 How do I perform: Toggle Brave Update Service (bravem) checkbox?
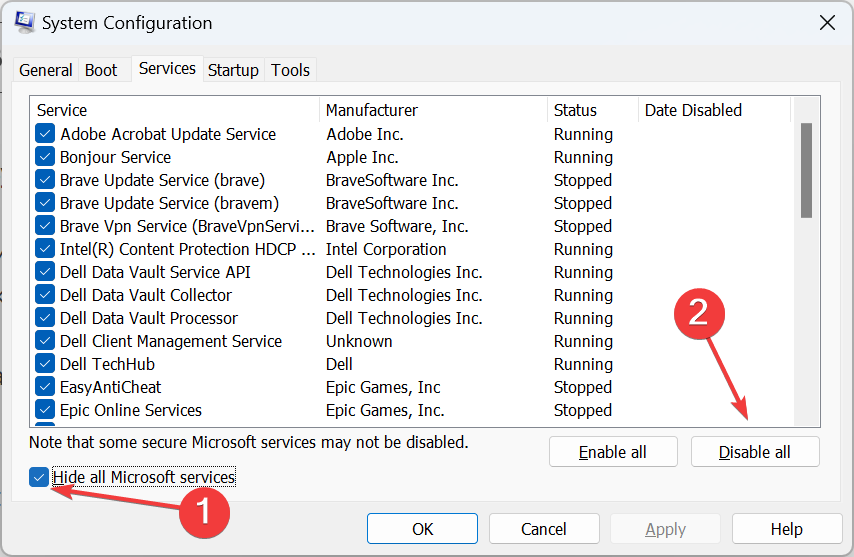pyautogui.click(x=45, y=203)
